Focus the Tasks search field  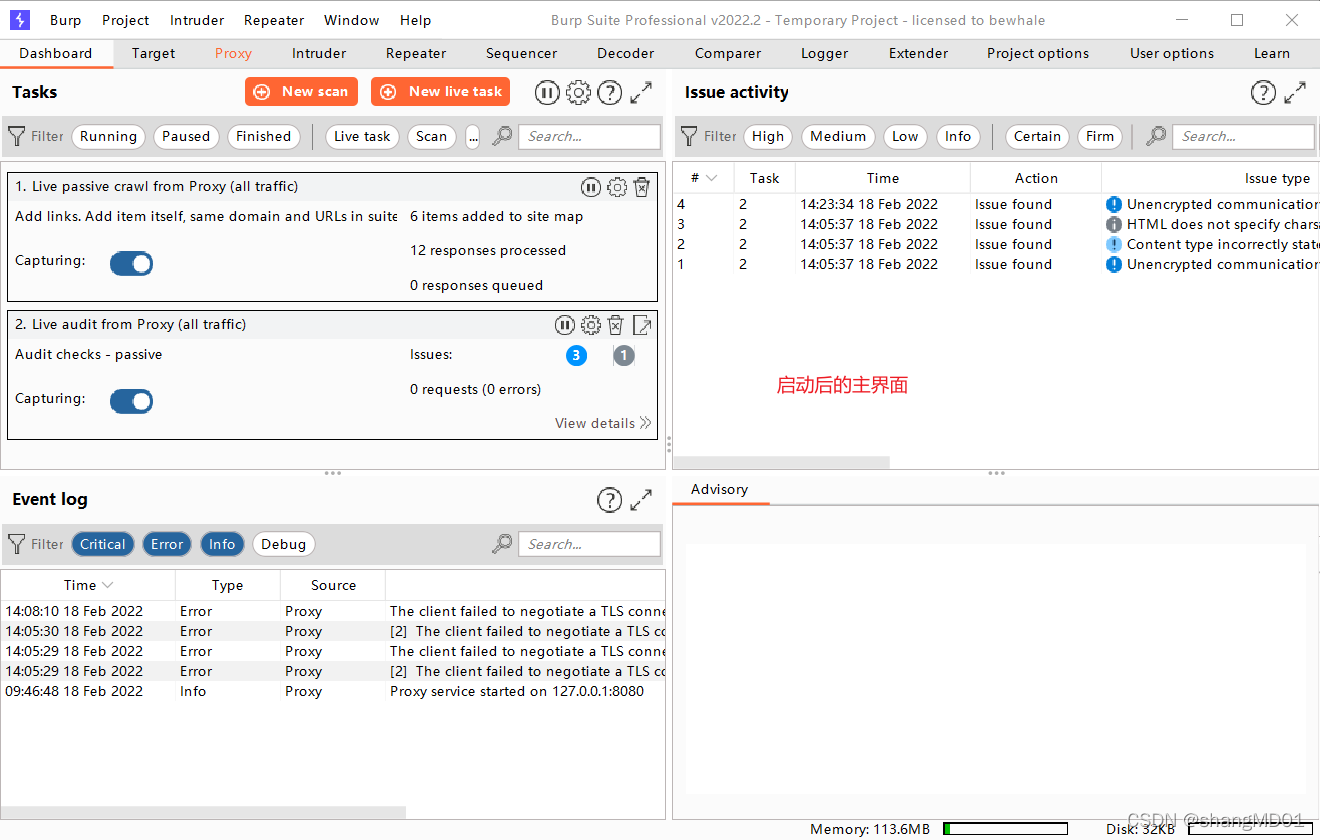point(589,137)
